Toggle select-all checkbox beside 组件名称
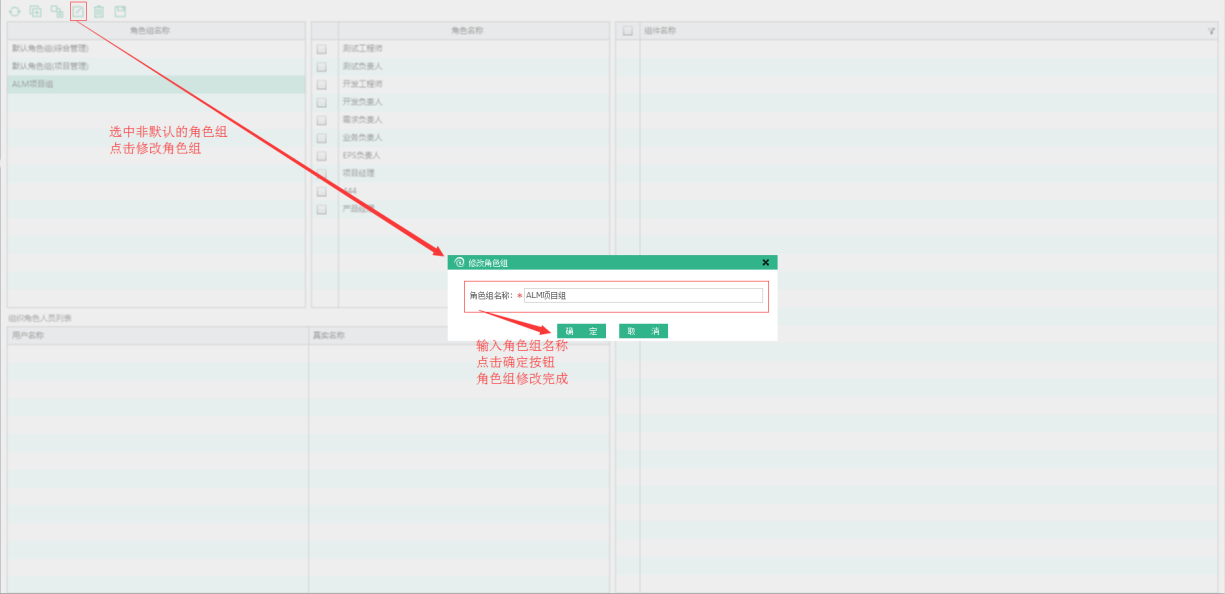 (628, 31)
